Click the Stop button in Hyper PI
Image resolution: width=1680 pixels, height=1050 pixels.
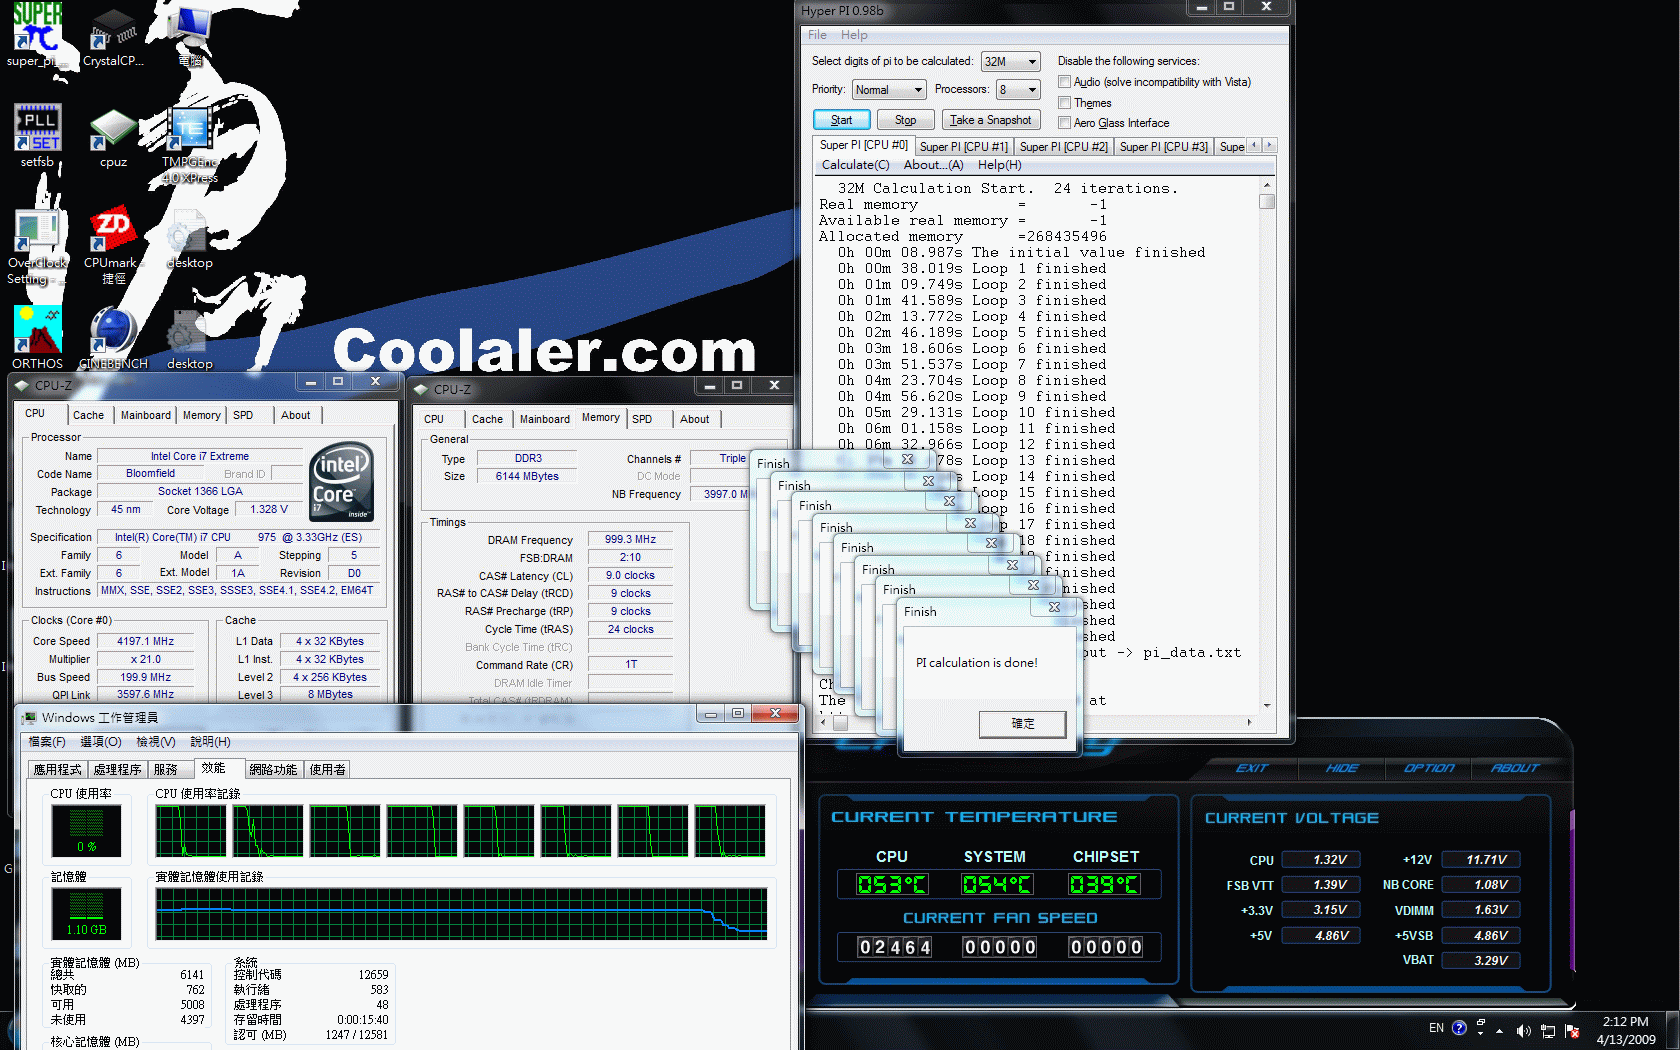905,120
